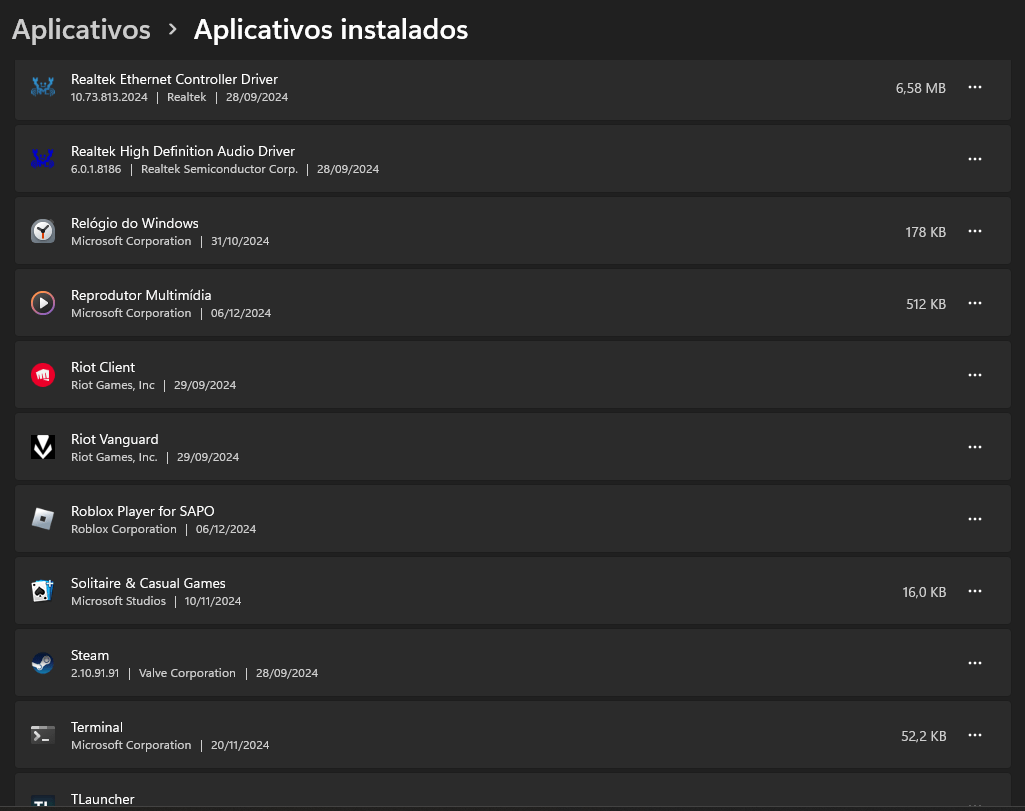Click the Aplicativos instalados page heading
This screenshot has height=811, width=1025.
pyautogui.click(x=331, y=29)
